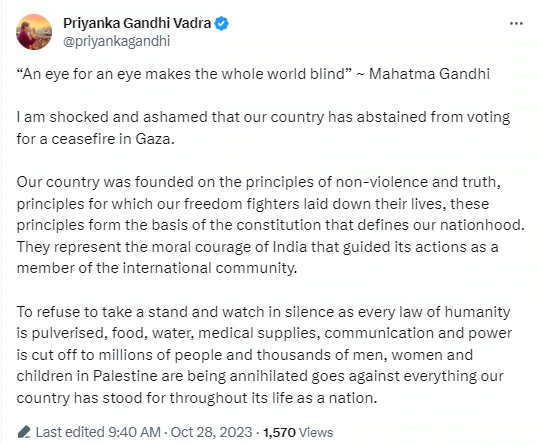
Task: Click the paragraph about ceasefire in Gaza
Action: tap(263, 128)
